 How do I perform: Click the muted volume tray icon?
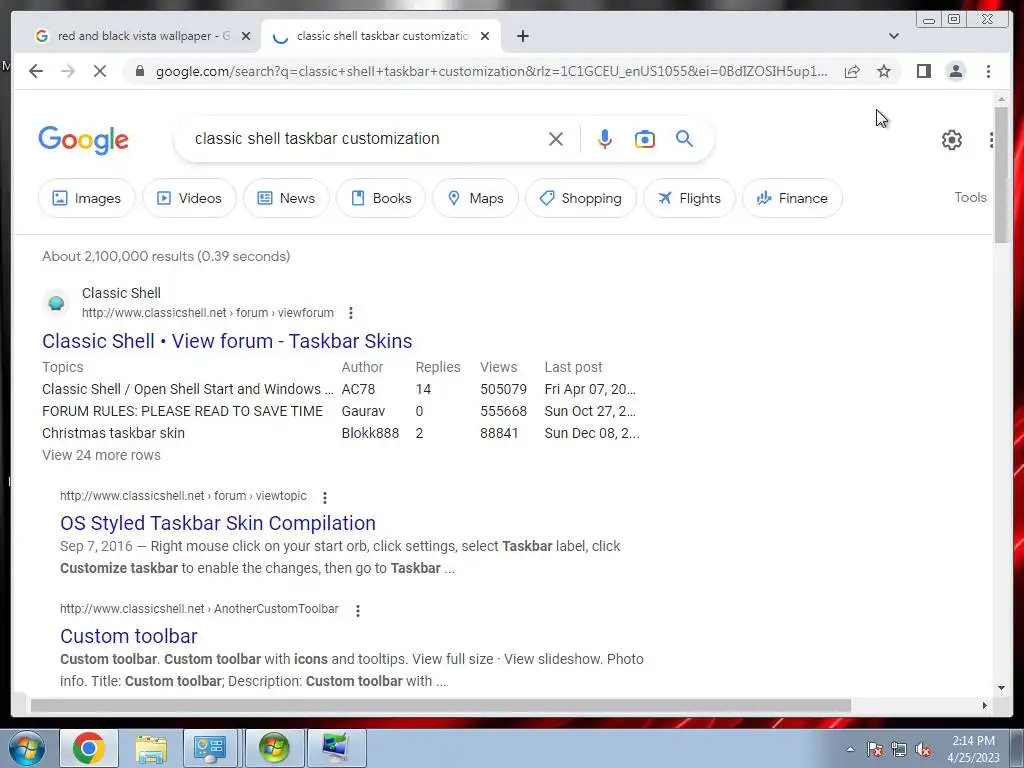tap(923, 749)
